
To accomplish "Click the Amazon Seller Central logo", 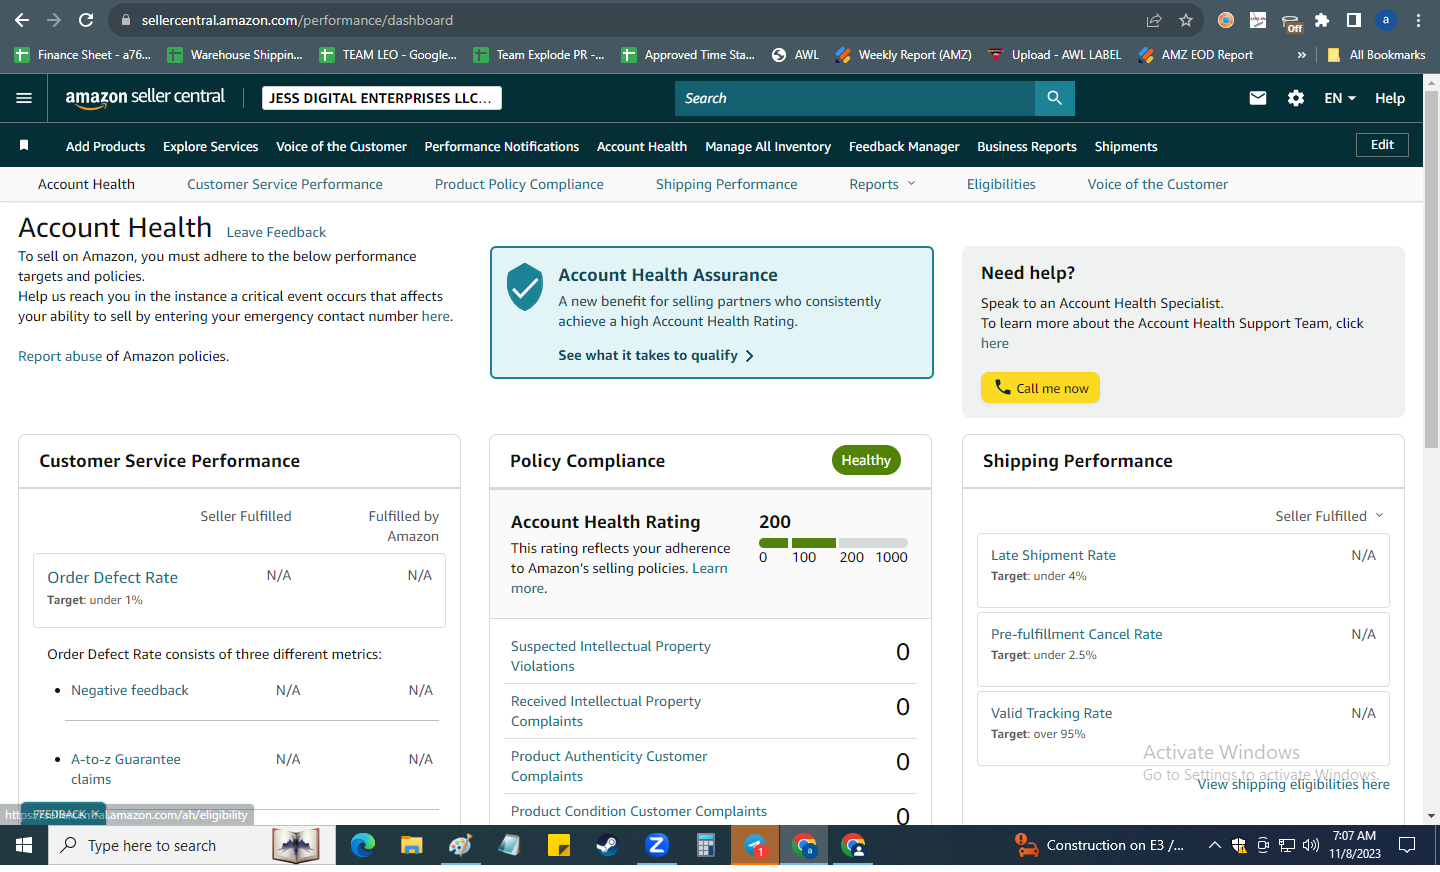I will [145, 97].
